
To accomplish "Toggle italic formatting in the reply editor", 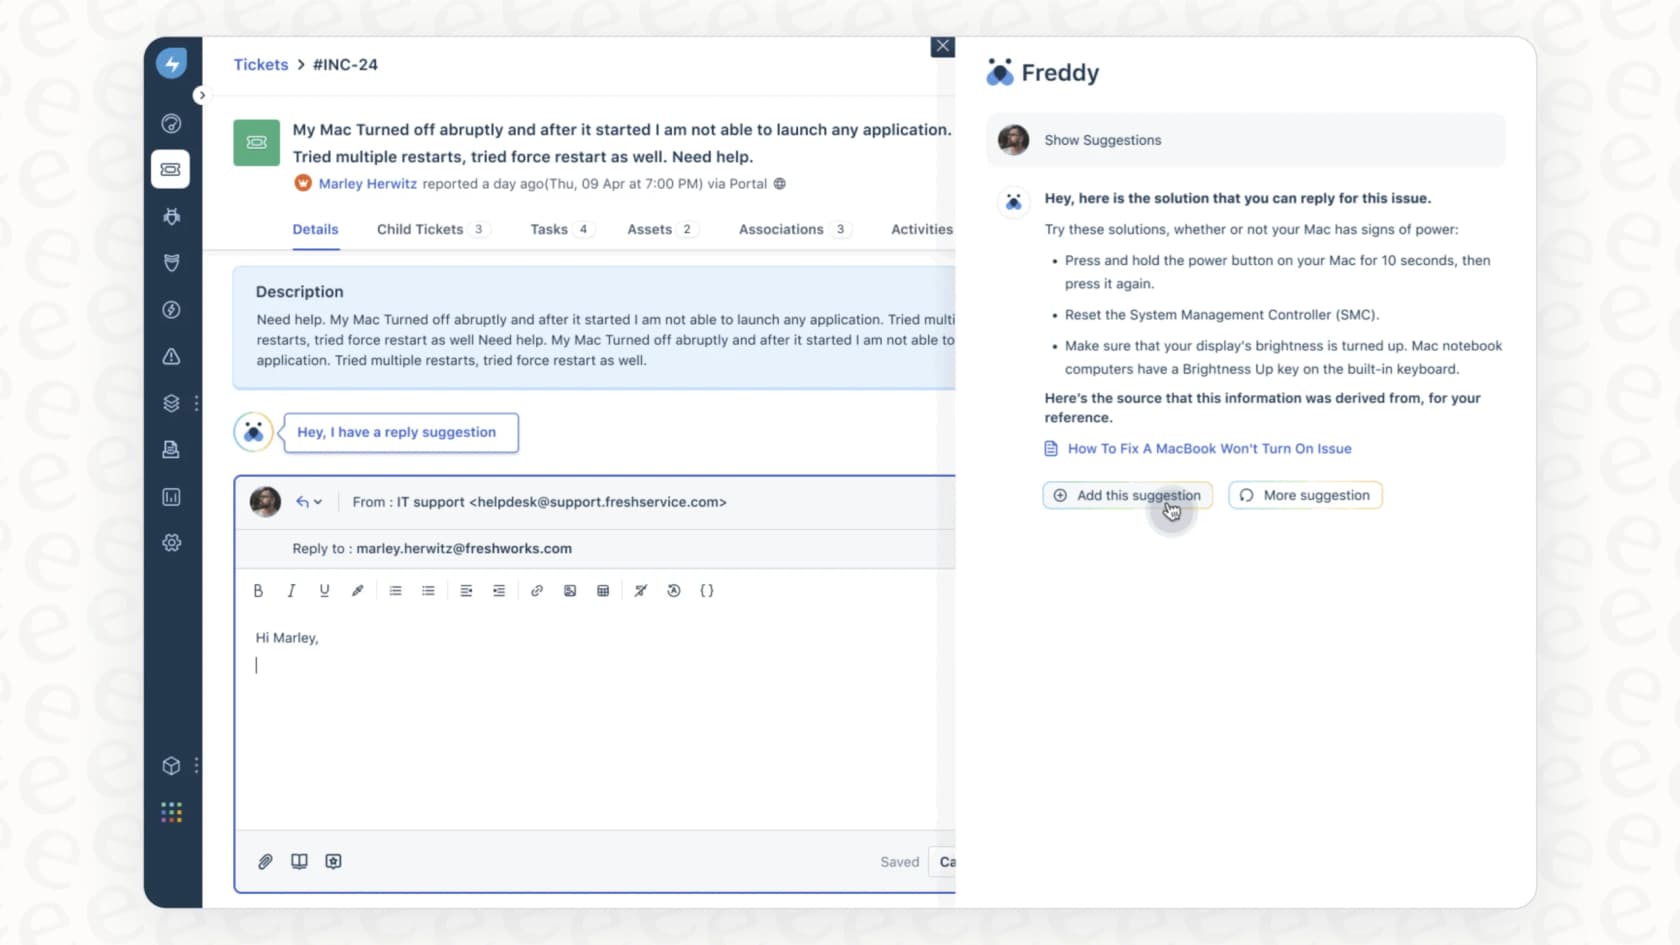I will point(291,591).
